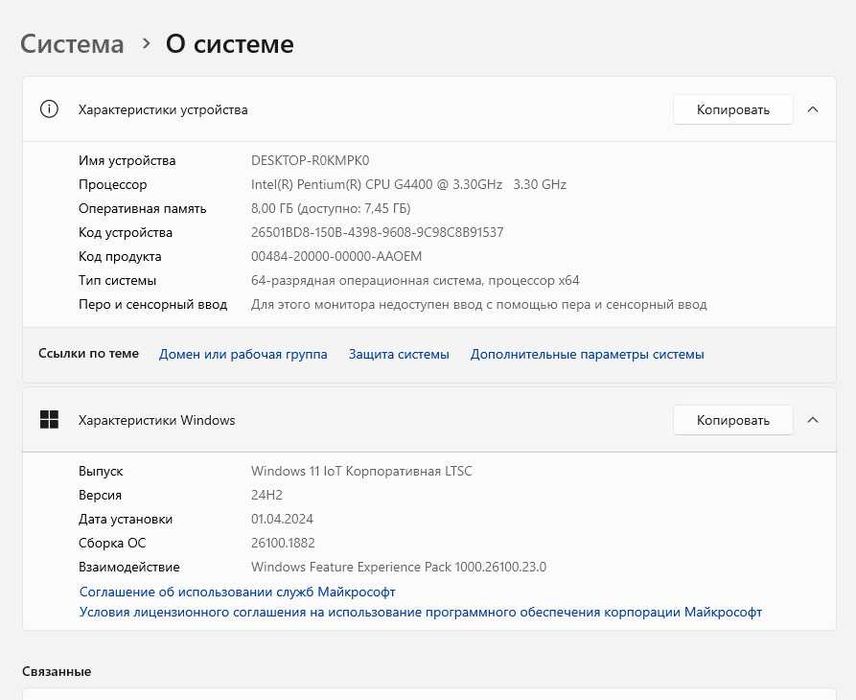
Task: Click the Перо и сенсорный ввод label
Action: tap(153, 305)
